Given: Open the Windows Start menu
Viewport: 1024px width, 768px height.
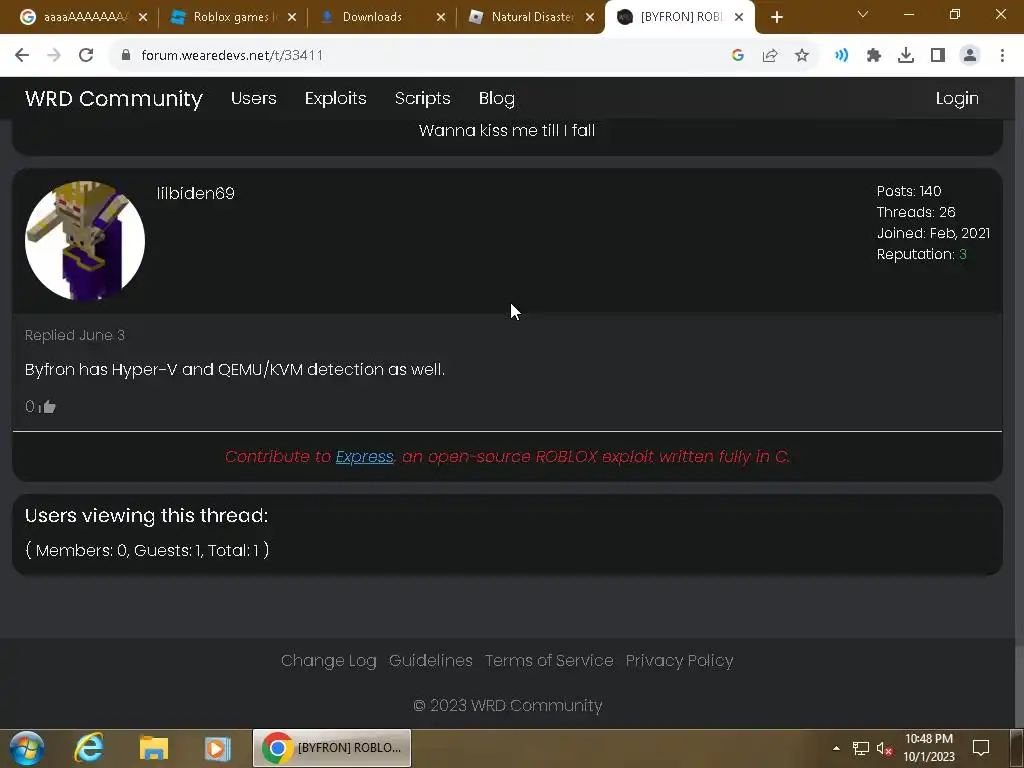Looking at the screenshot, I should point(27,748).
